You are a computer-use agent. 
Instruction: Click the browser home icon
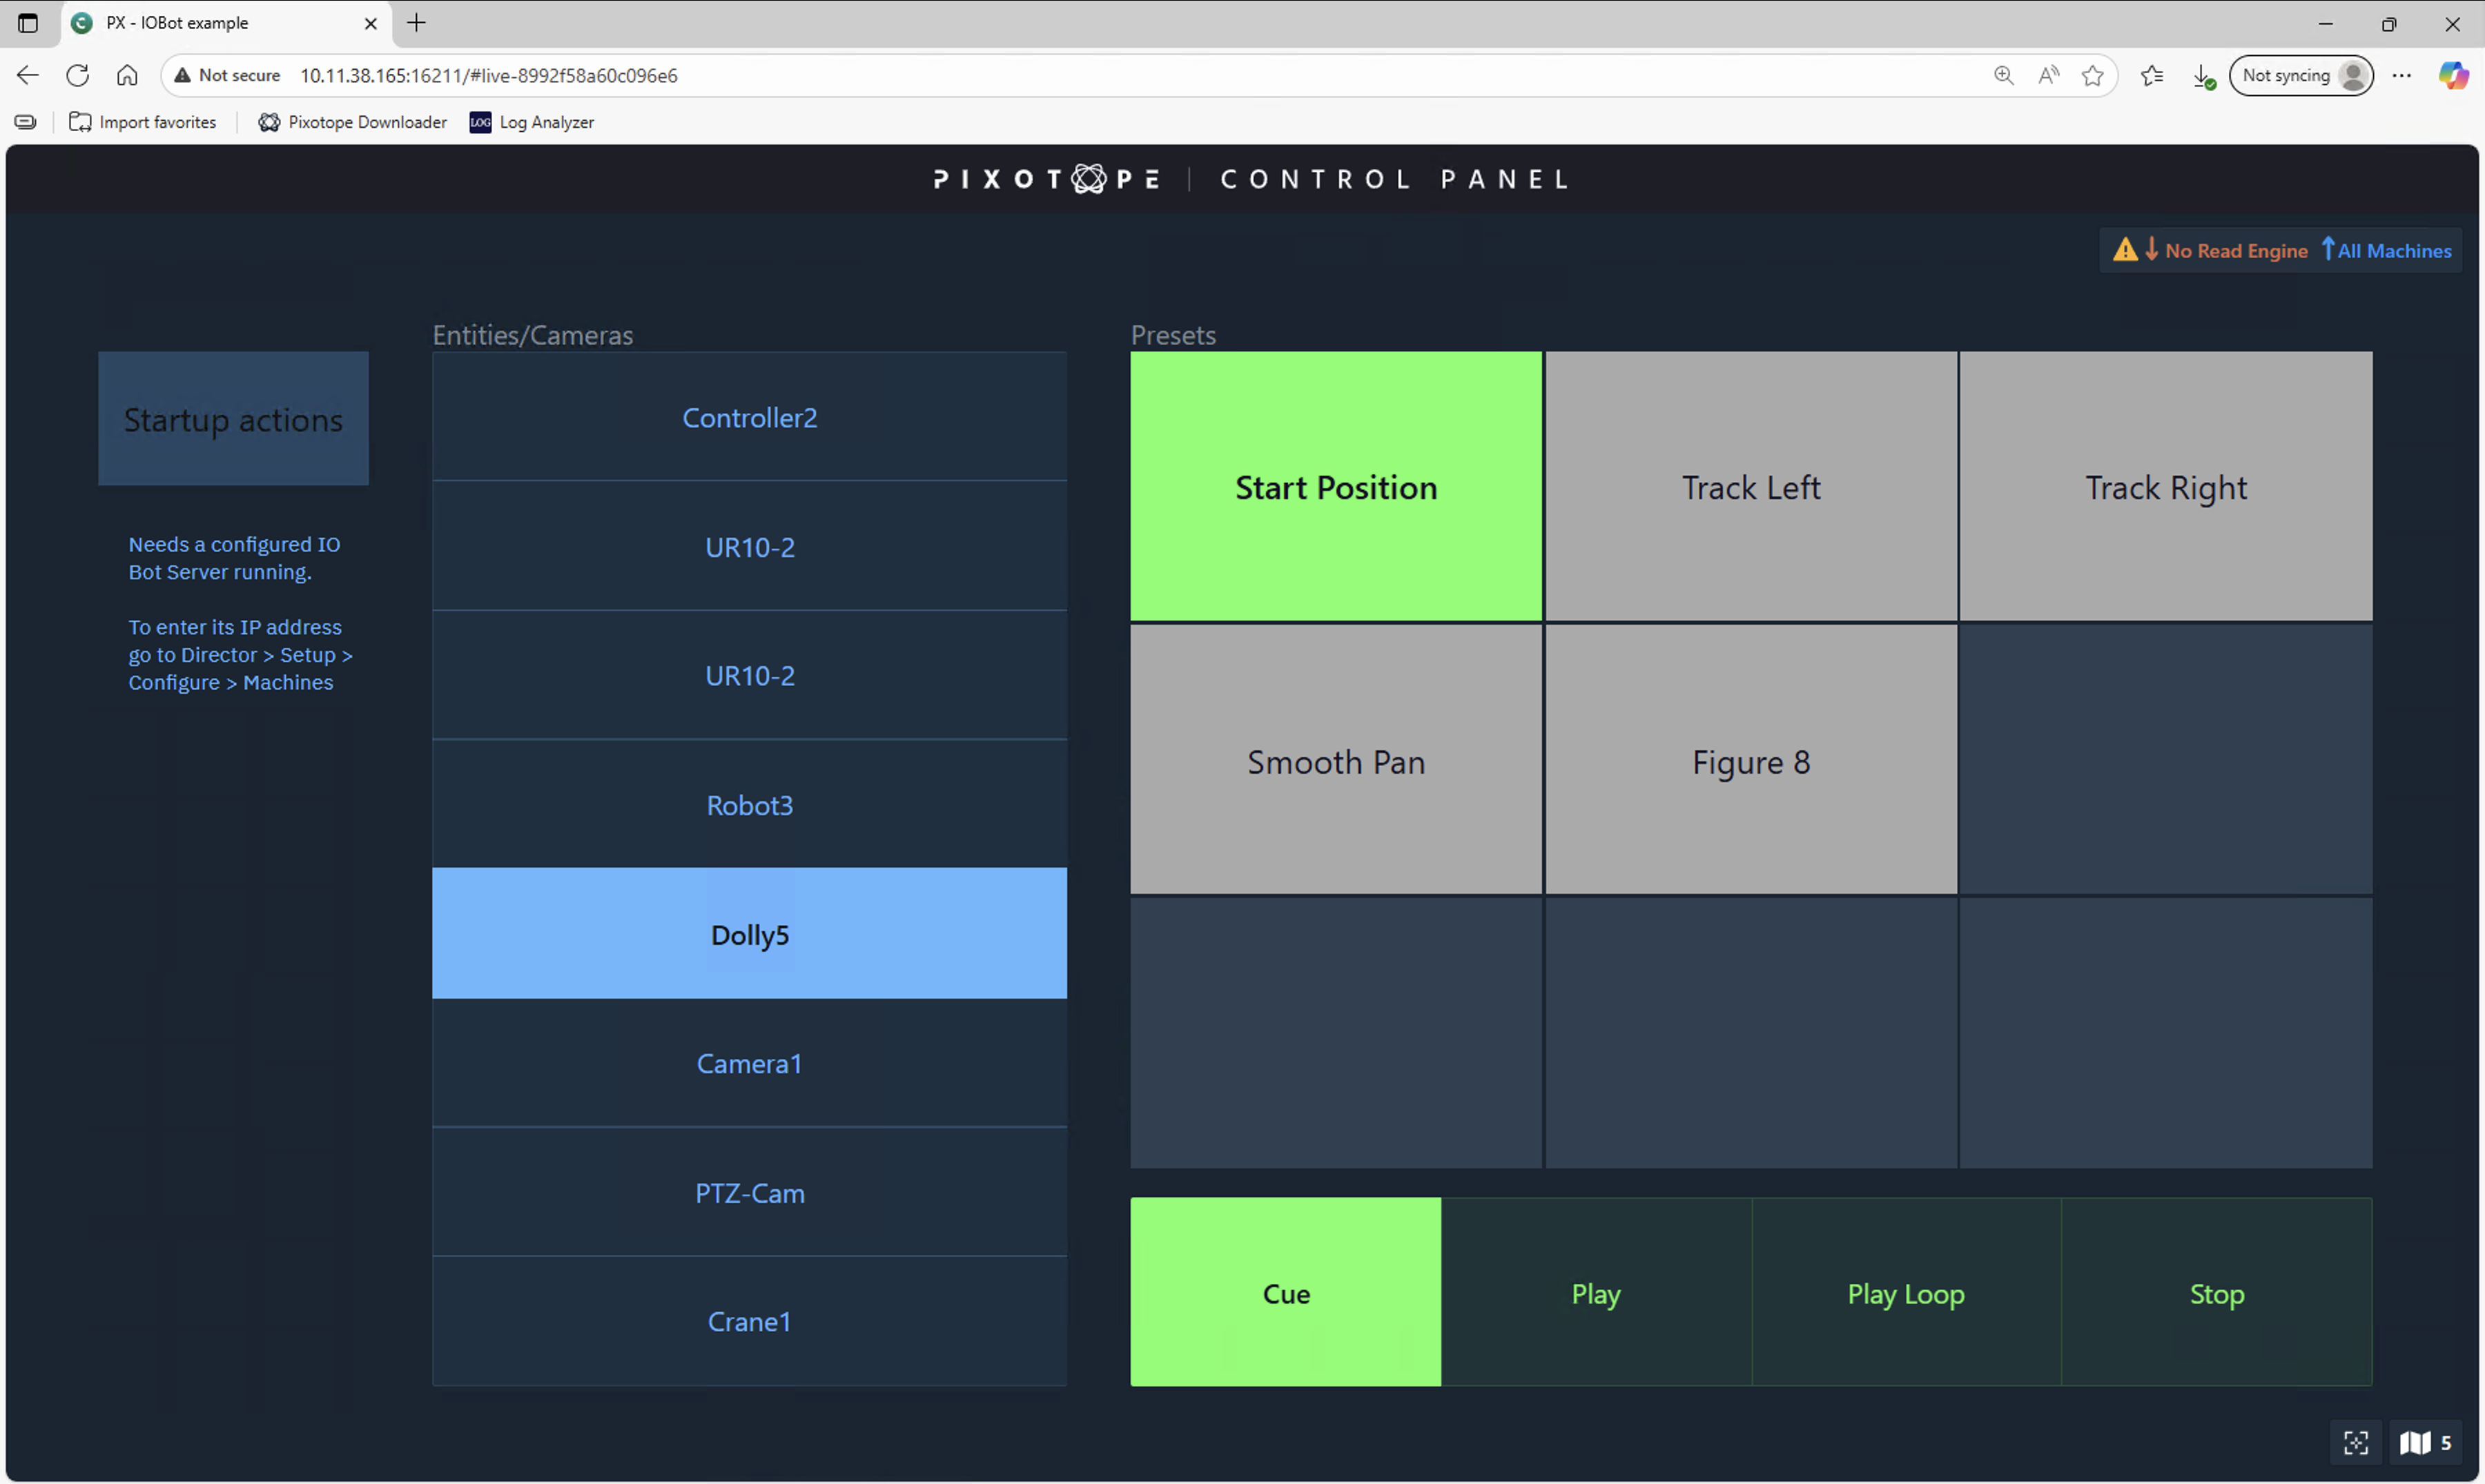click(127, 75)
